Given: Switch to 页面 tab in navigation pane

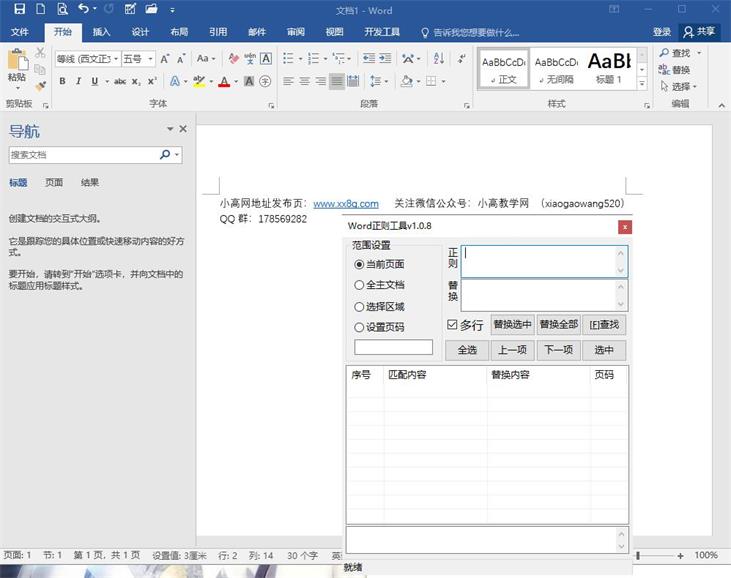Looking at the screenshot, I should (54, 182).
